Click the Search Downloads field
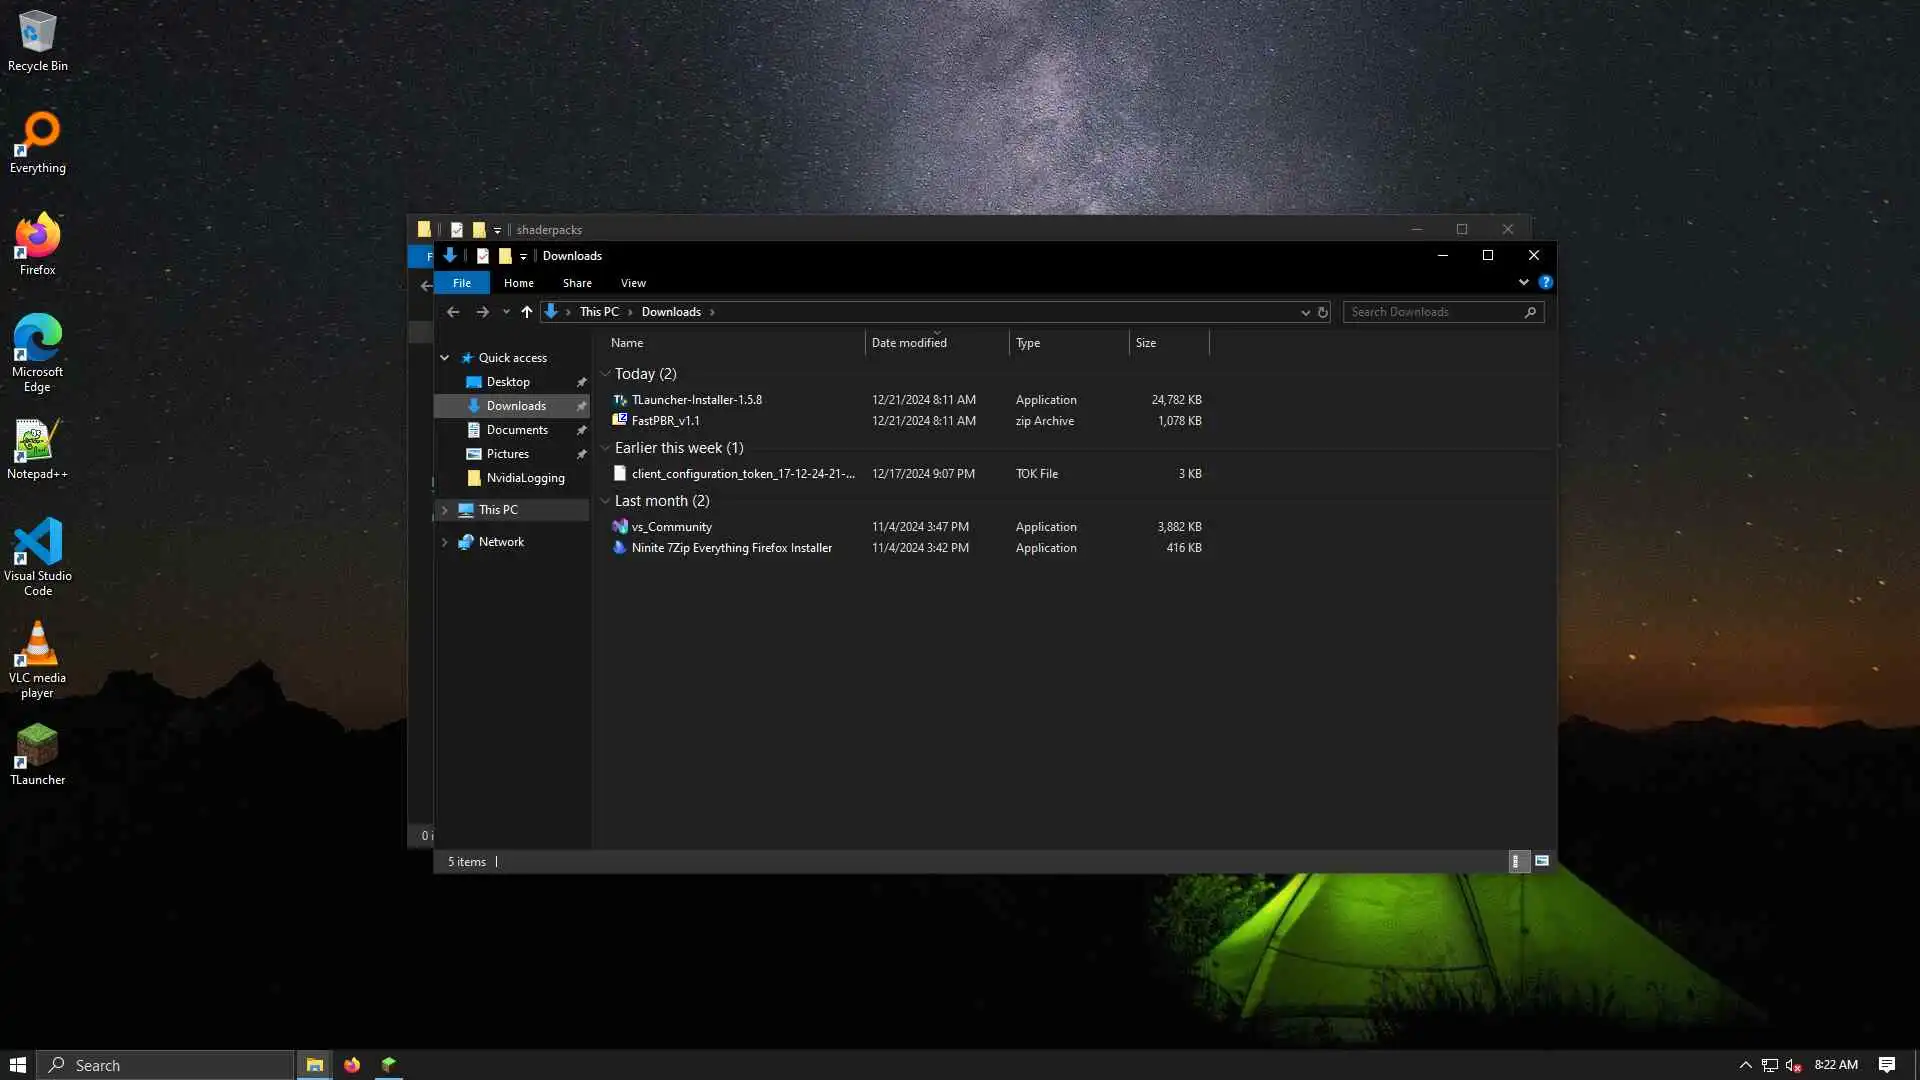Screen dimensions: 1920x1080 (1432, 312)
